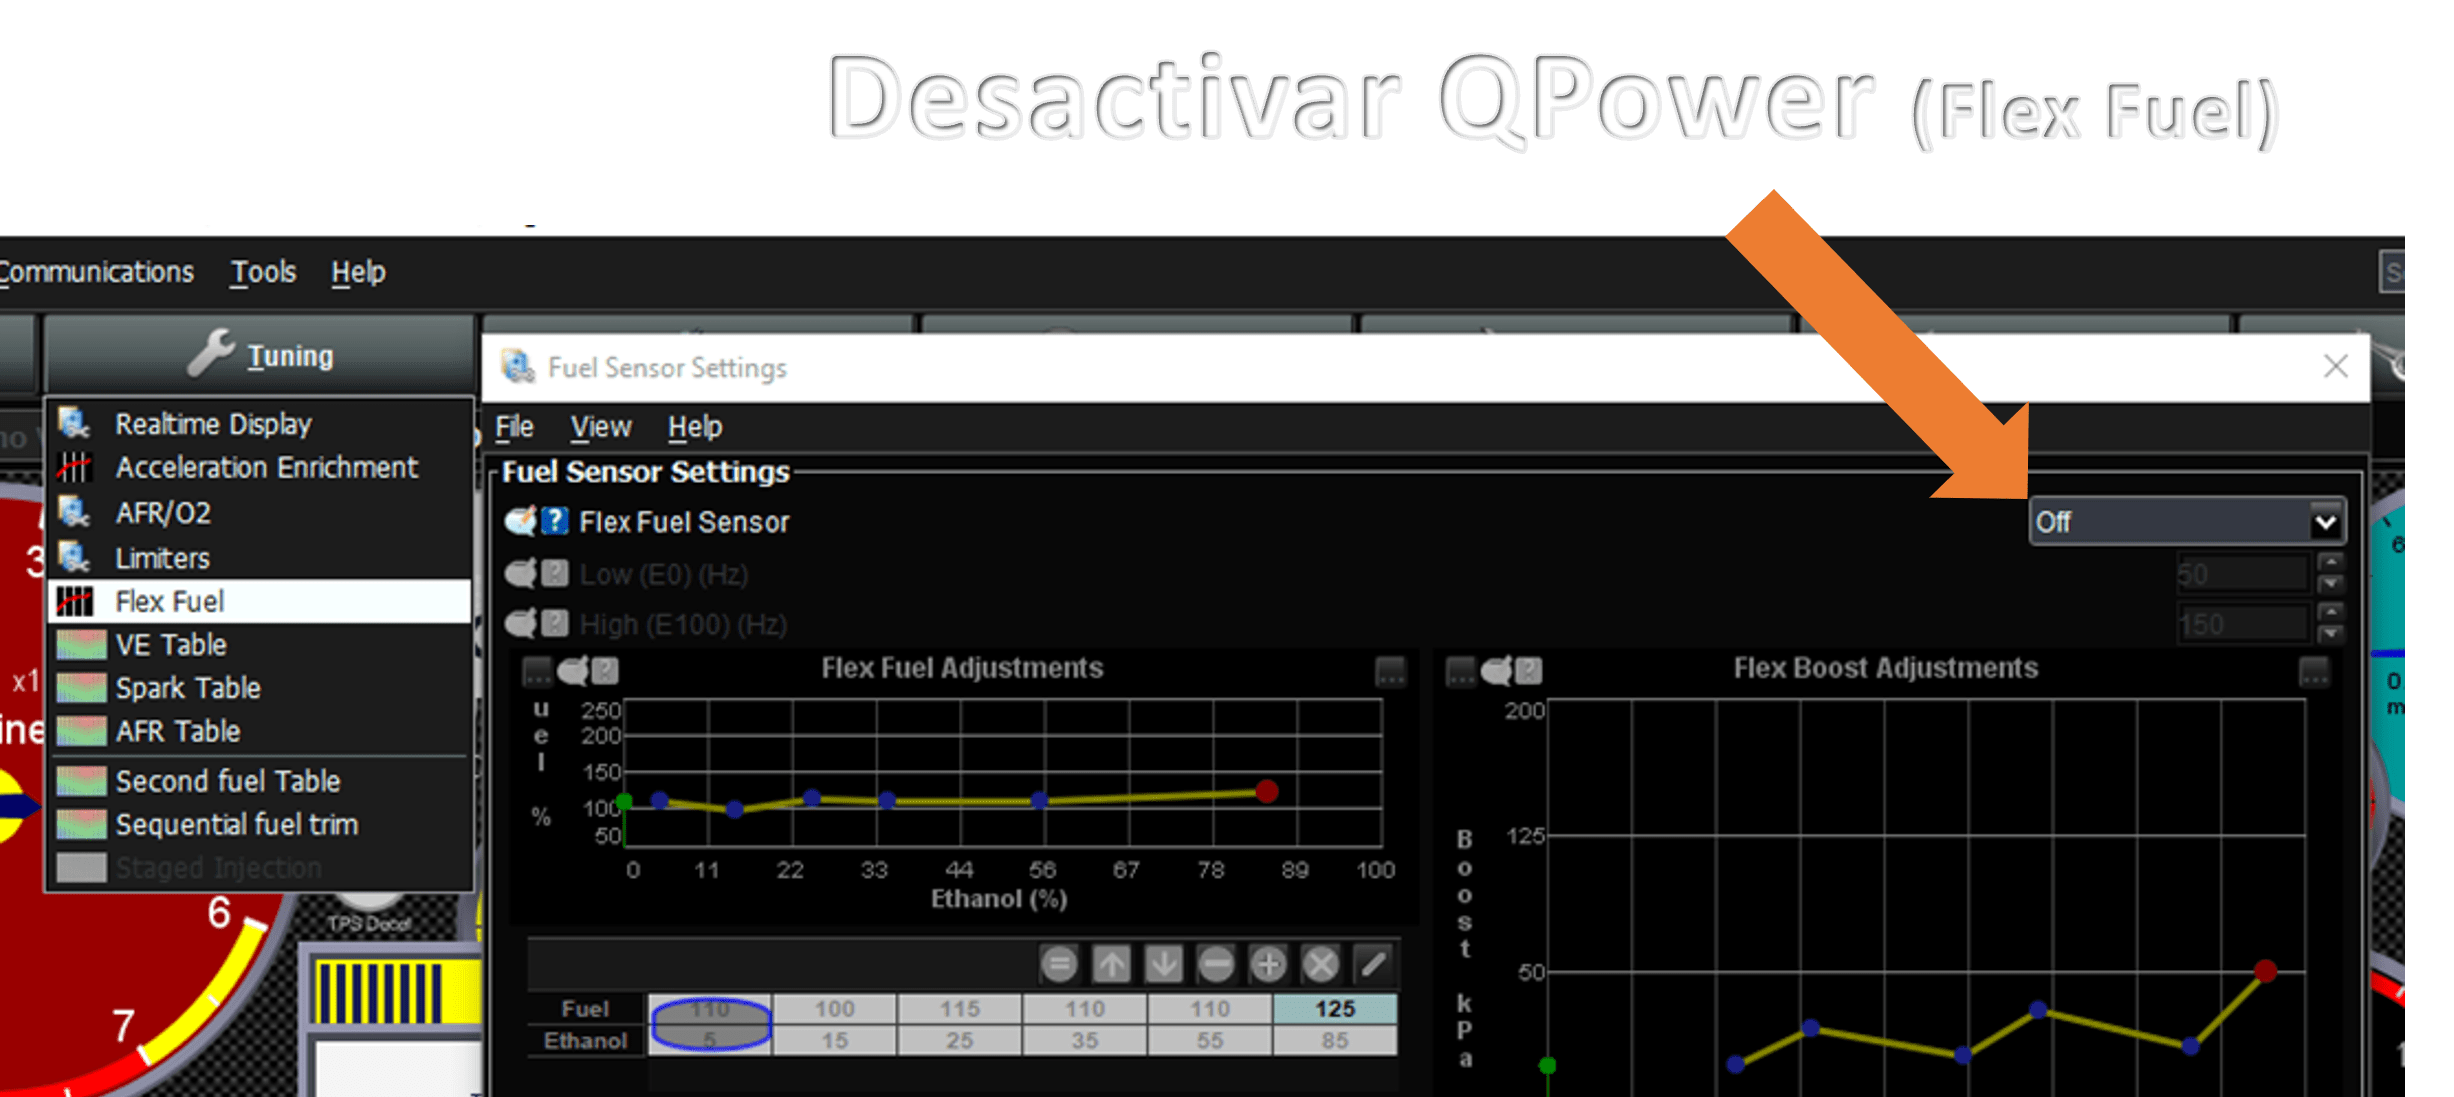Click the Low (E0) Hz field showing 50
The image size is (2454, 1097).
coord(2242,574)
